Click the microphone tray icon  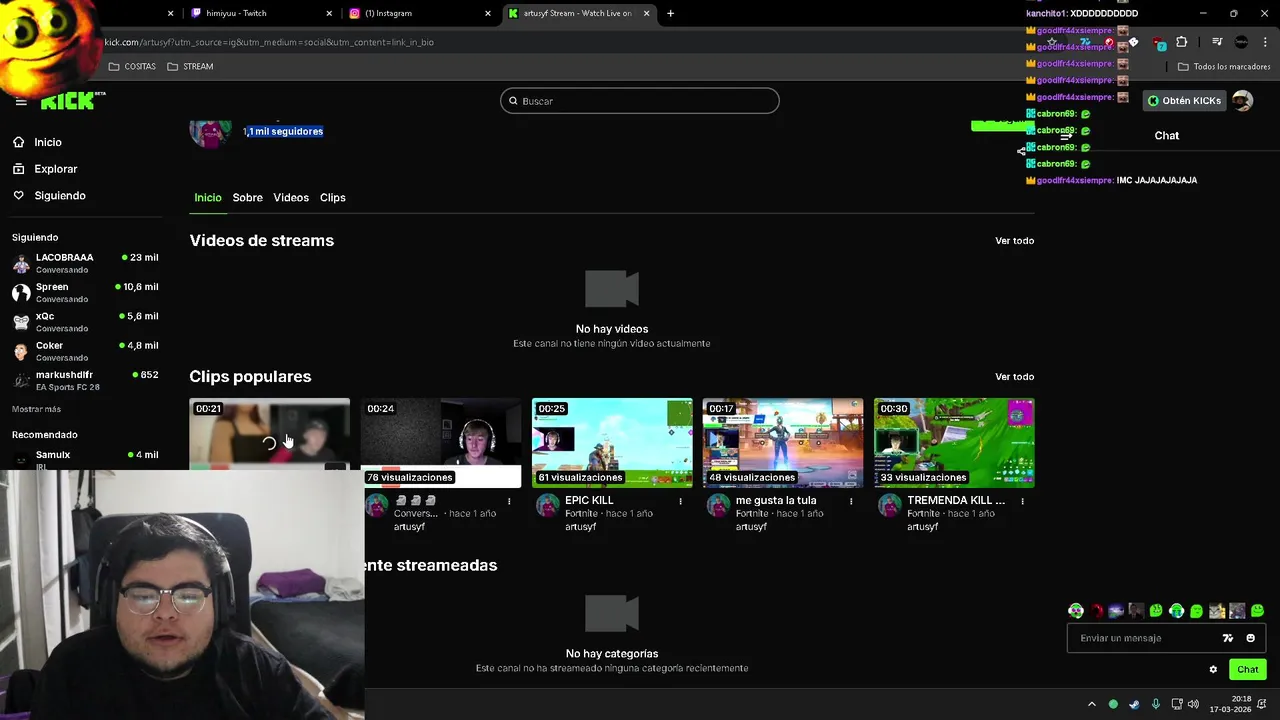coord(1156,704)
